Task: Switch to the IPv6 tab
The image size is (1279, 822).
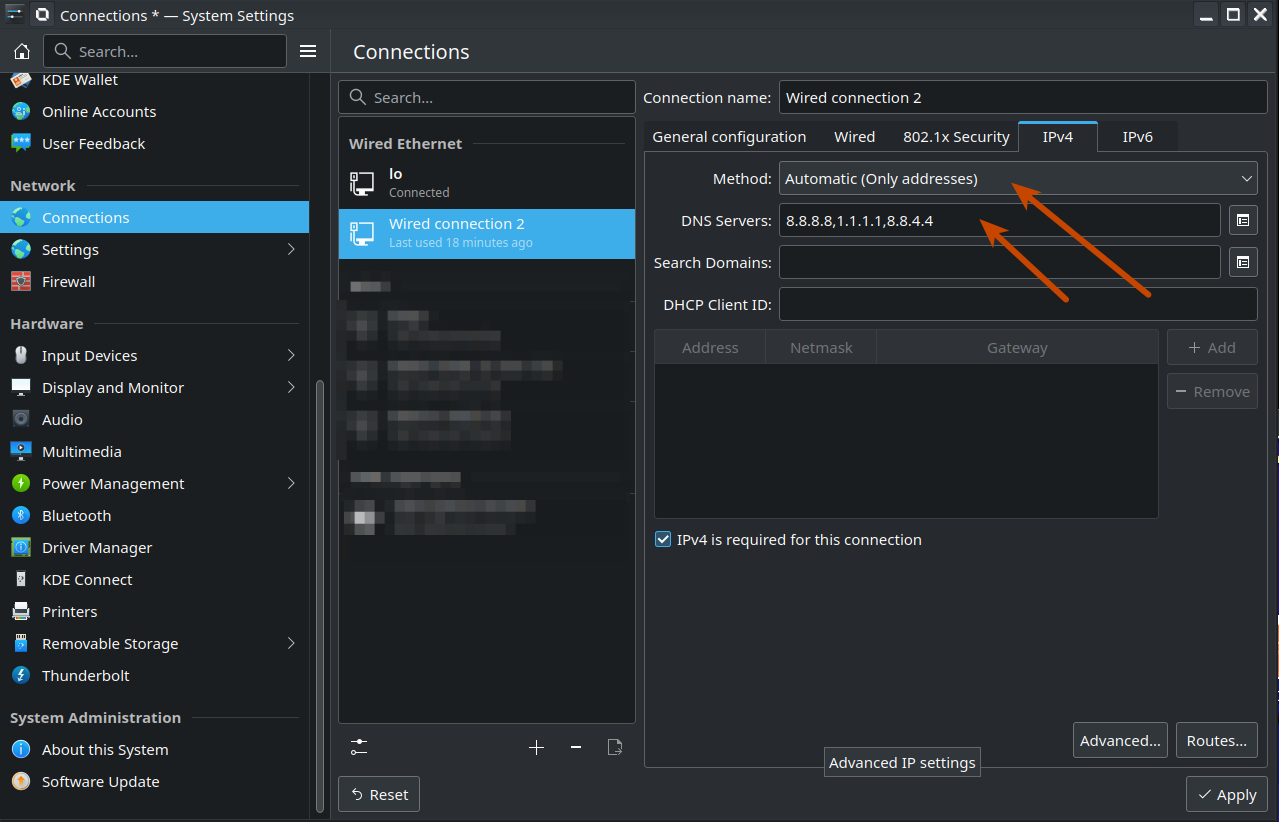Action: [1138, 137]
